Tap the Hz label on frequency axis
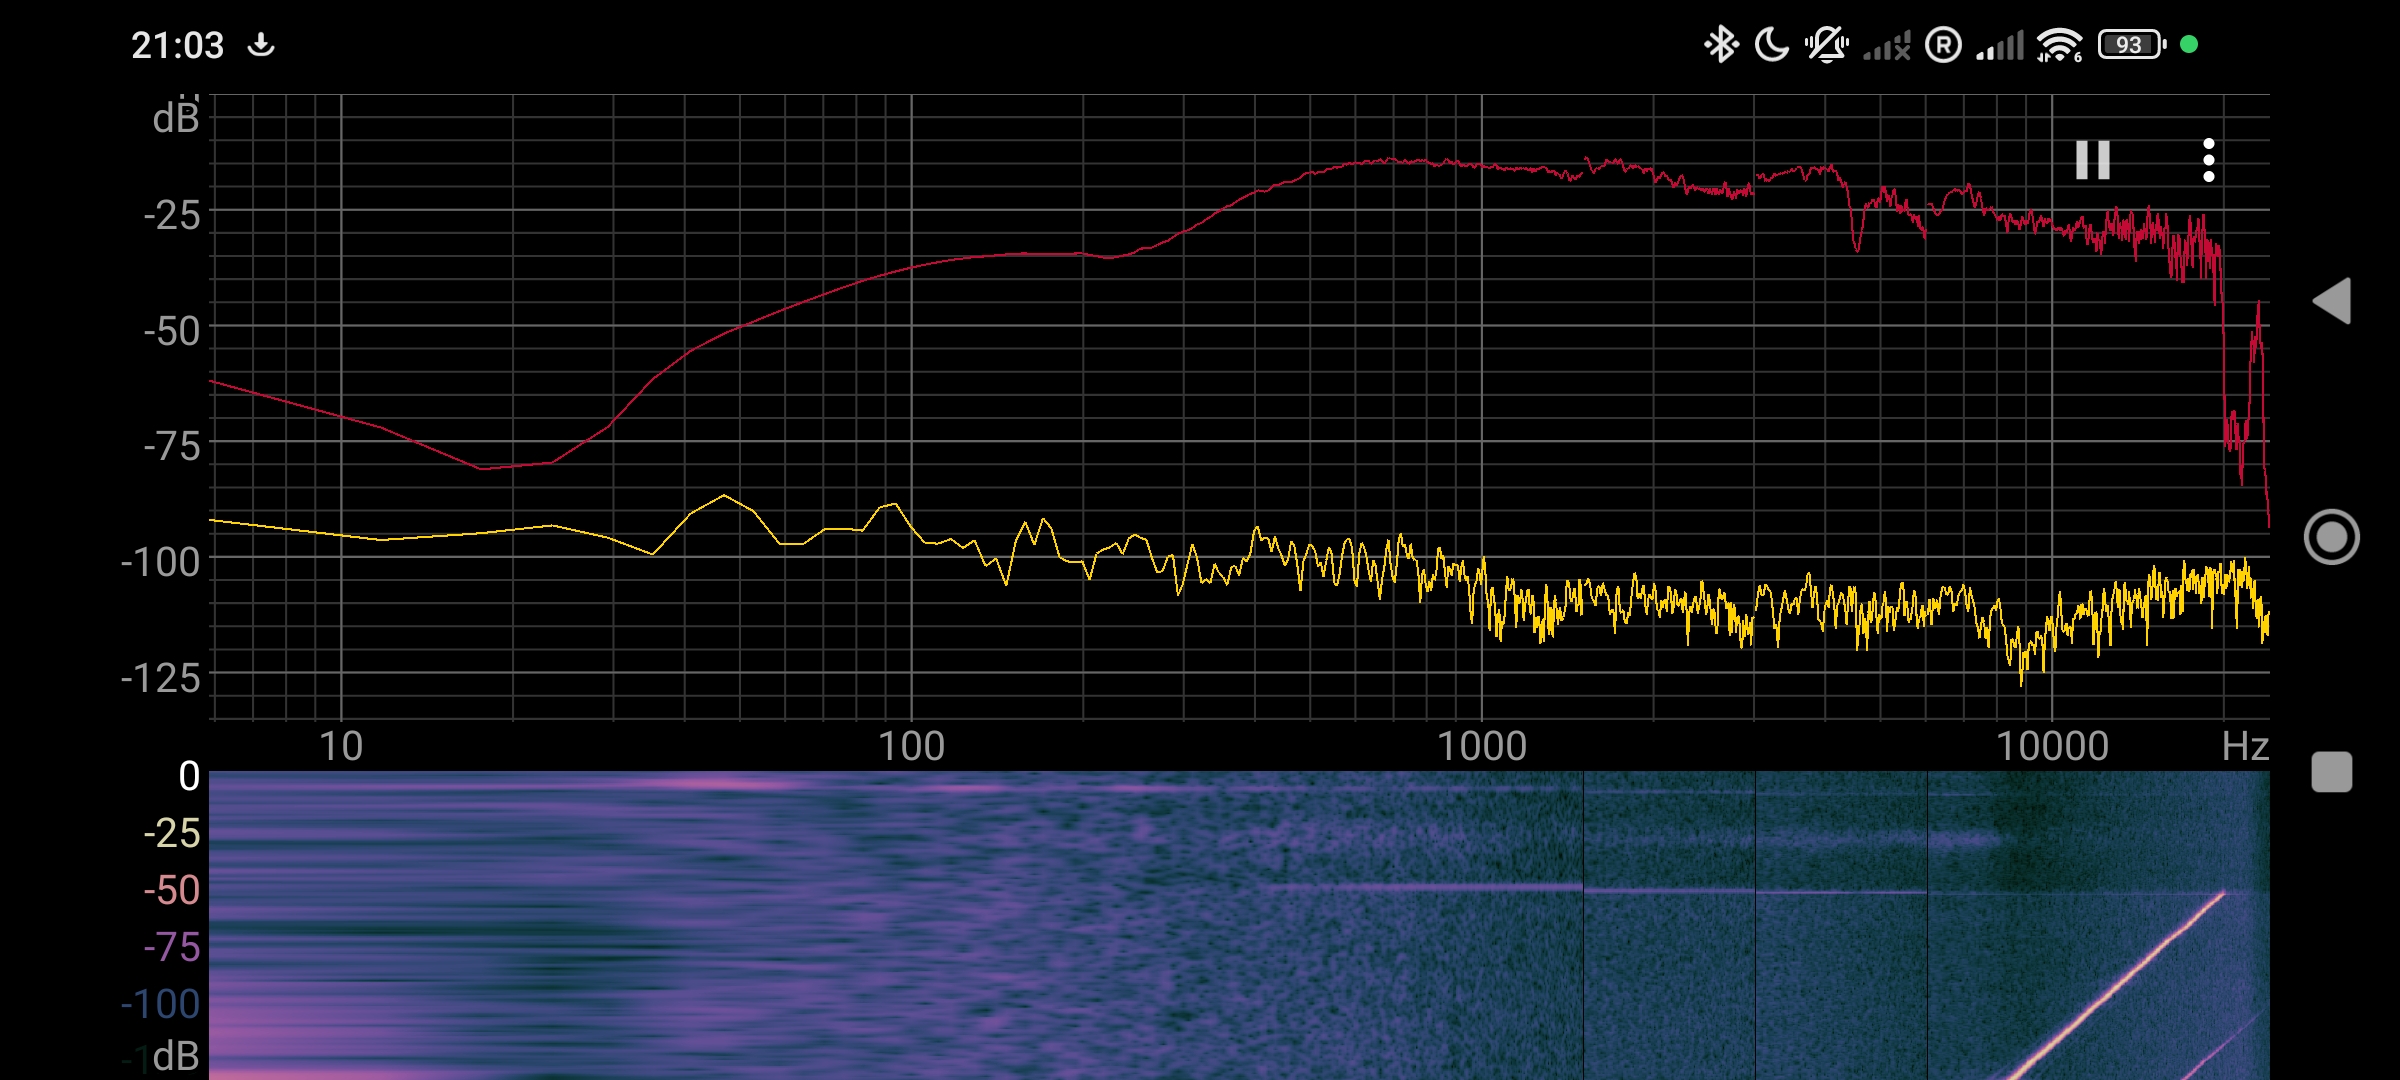The height and width of the screenshot is (1080, 2400). (2244, 746)
